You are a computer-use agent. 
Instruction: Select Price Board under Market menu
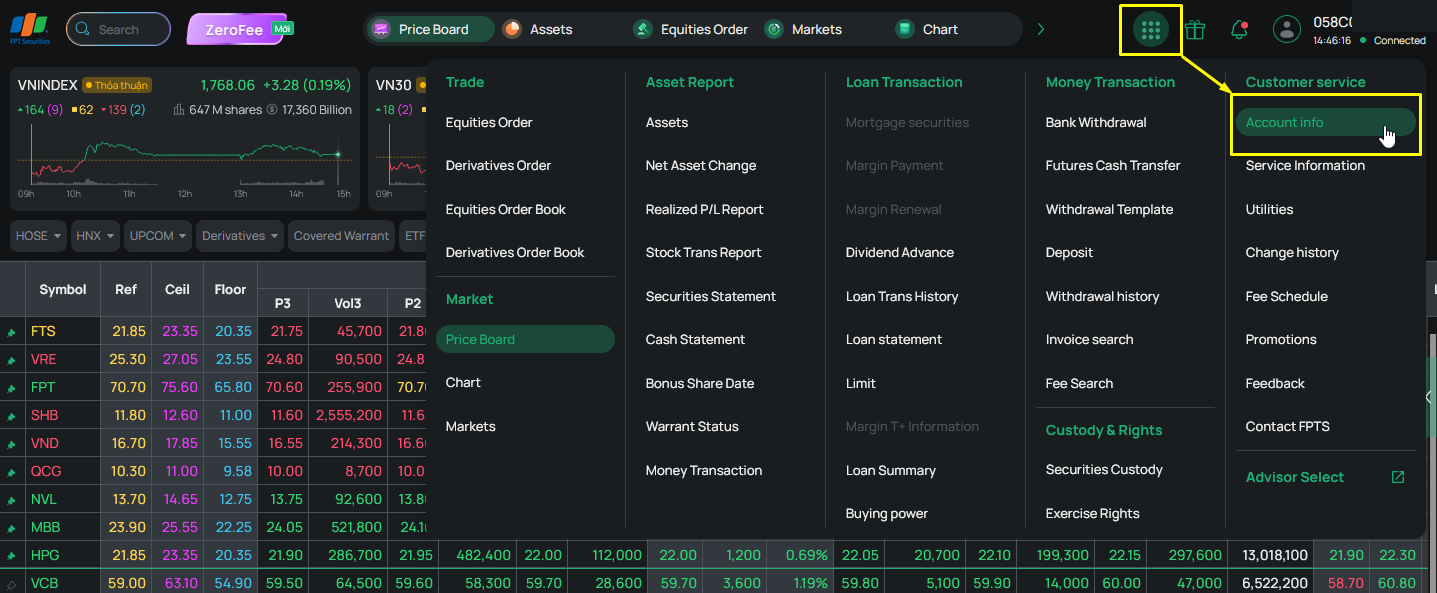(525, 340)
